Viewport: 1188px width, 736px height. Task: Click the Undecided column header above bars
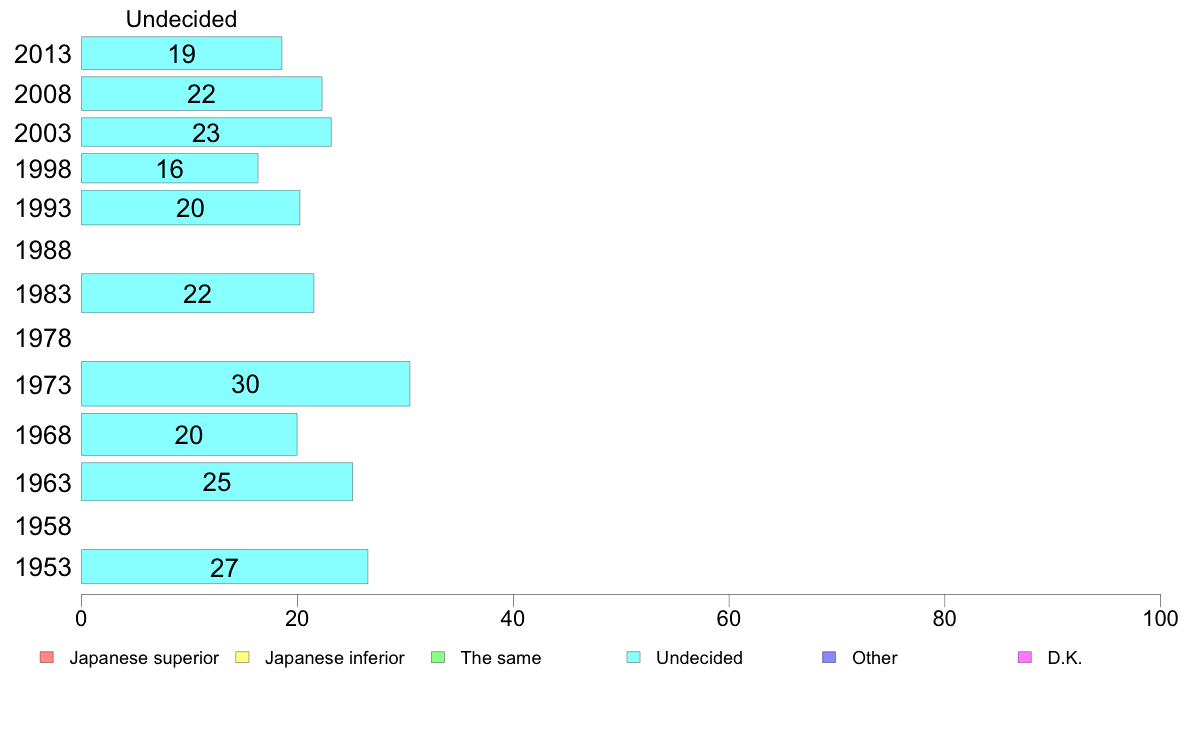tap(181, 19)
